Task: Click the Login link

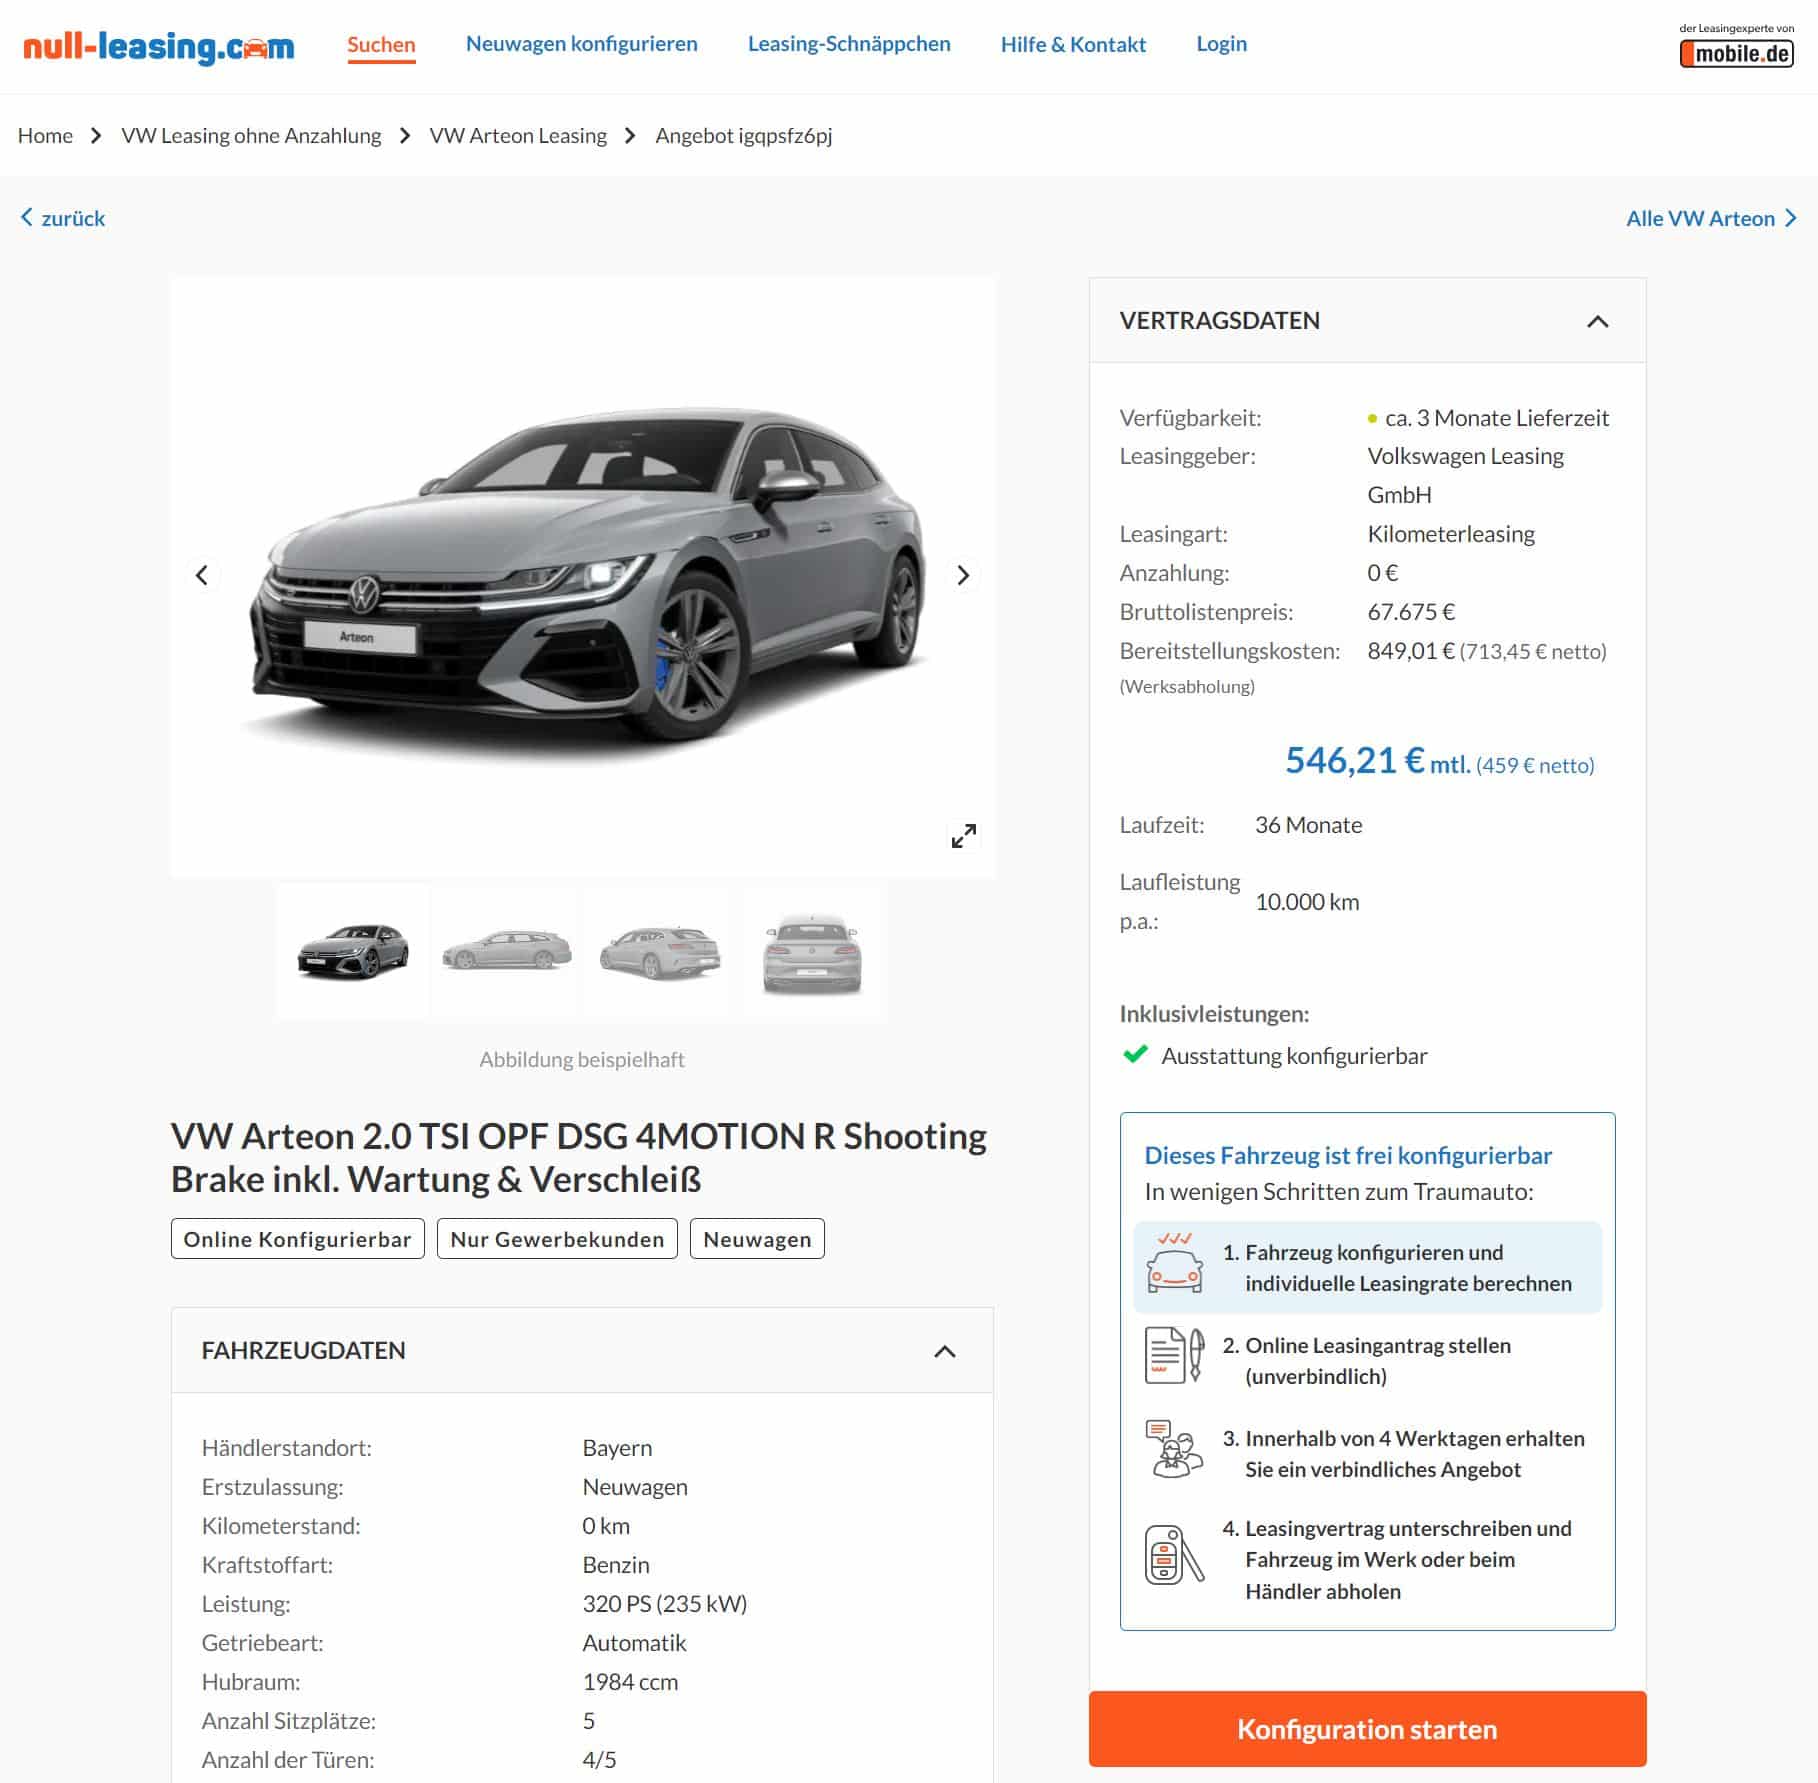Action: click(x=1221, y=44)
